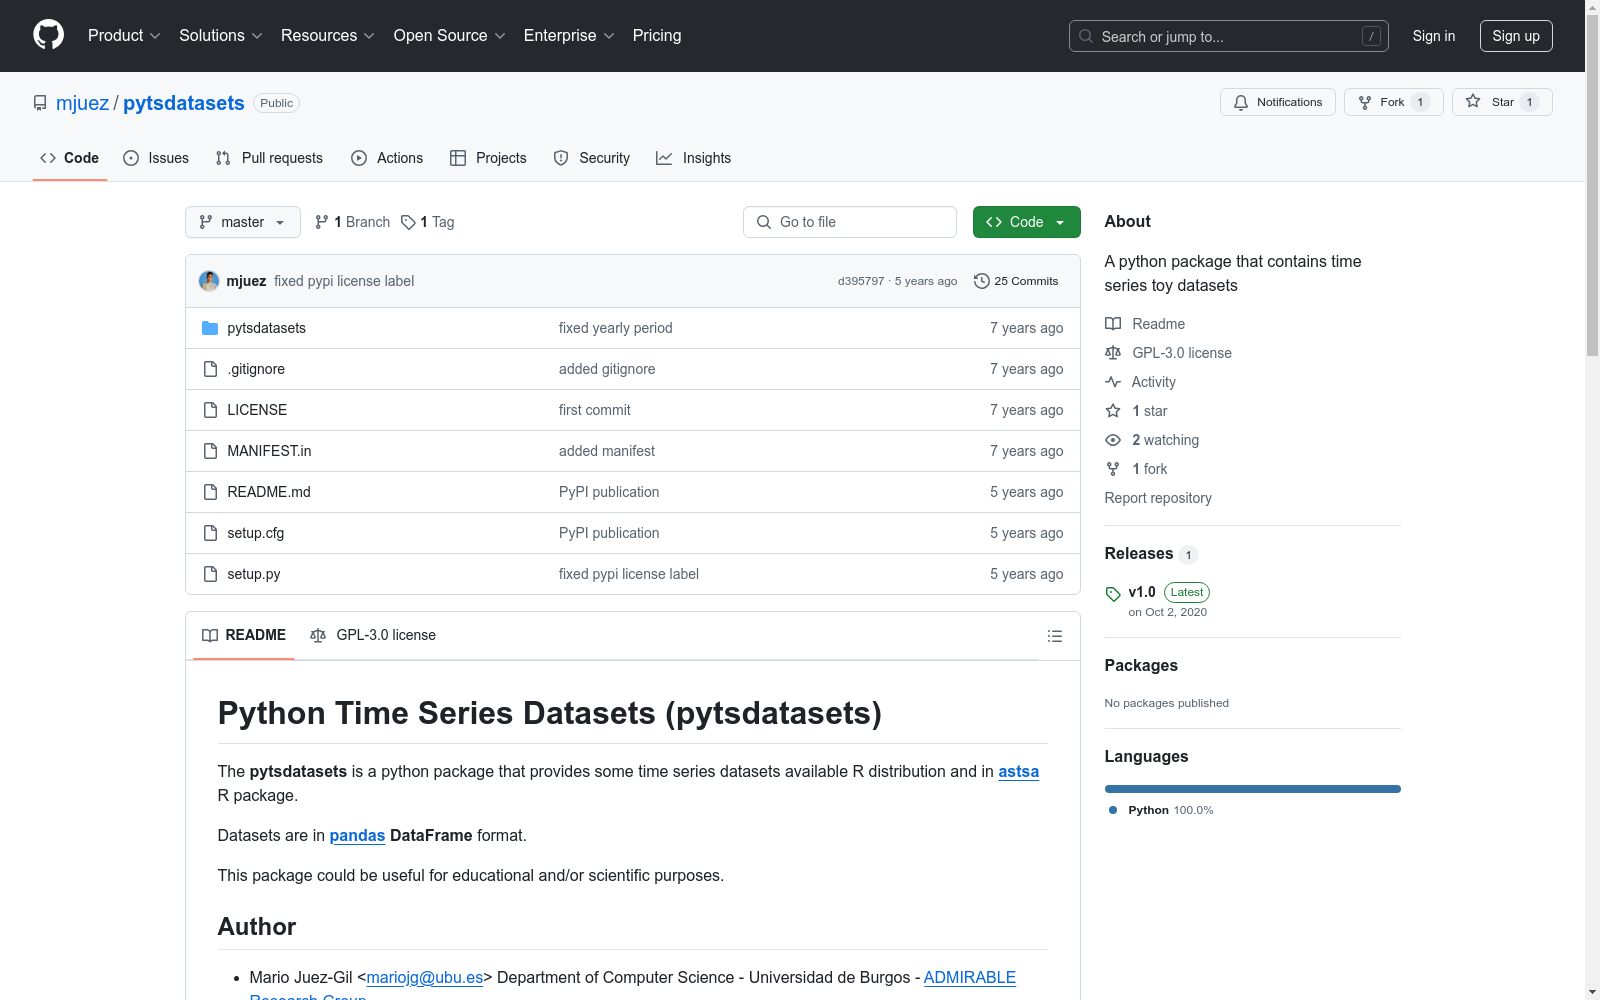Click the Activity pulse icon
The width and height of the screenshot is (1600, 1000).
point(1113,382)
